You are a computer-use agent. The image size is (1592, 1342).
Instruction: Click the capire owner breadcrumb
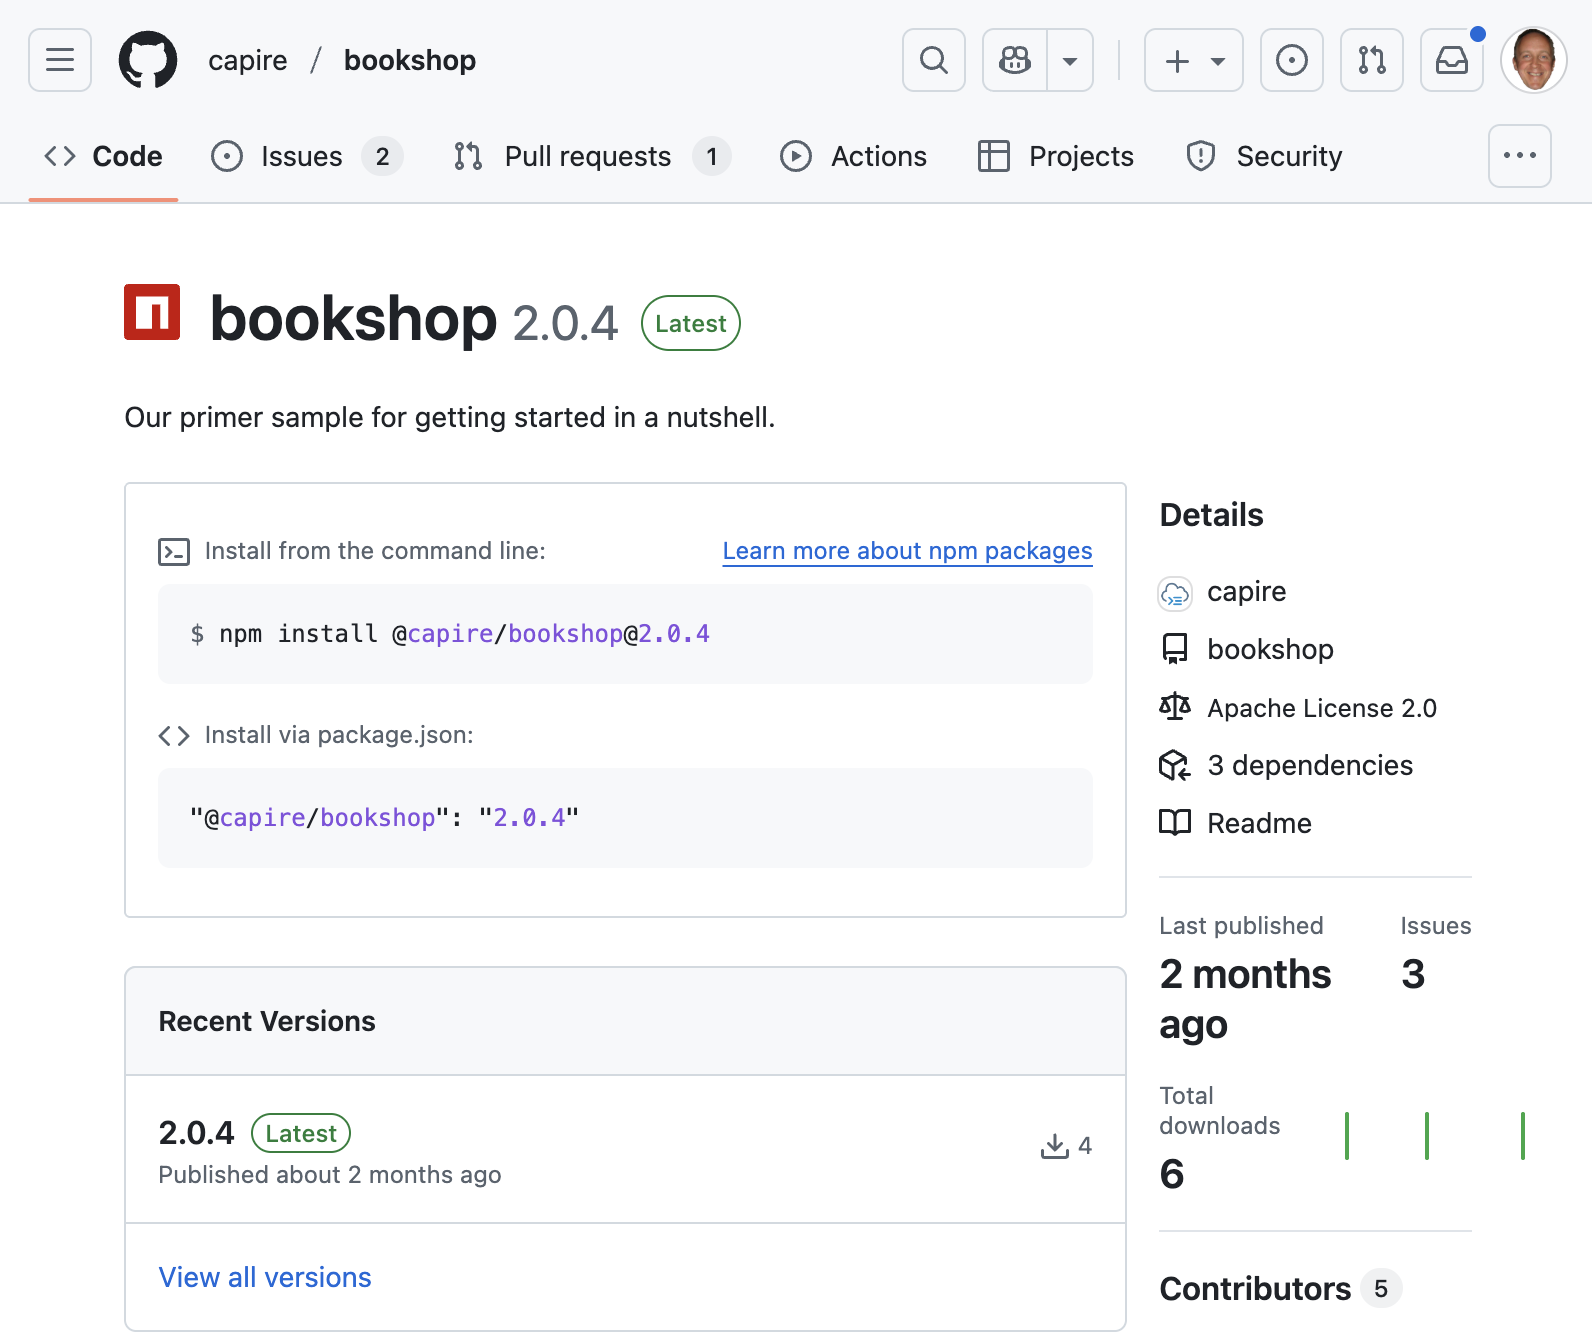click(x=248, y=60)
